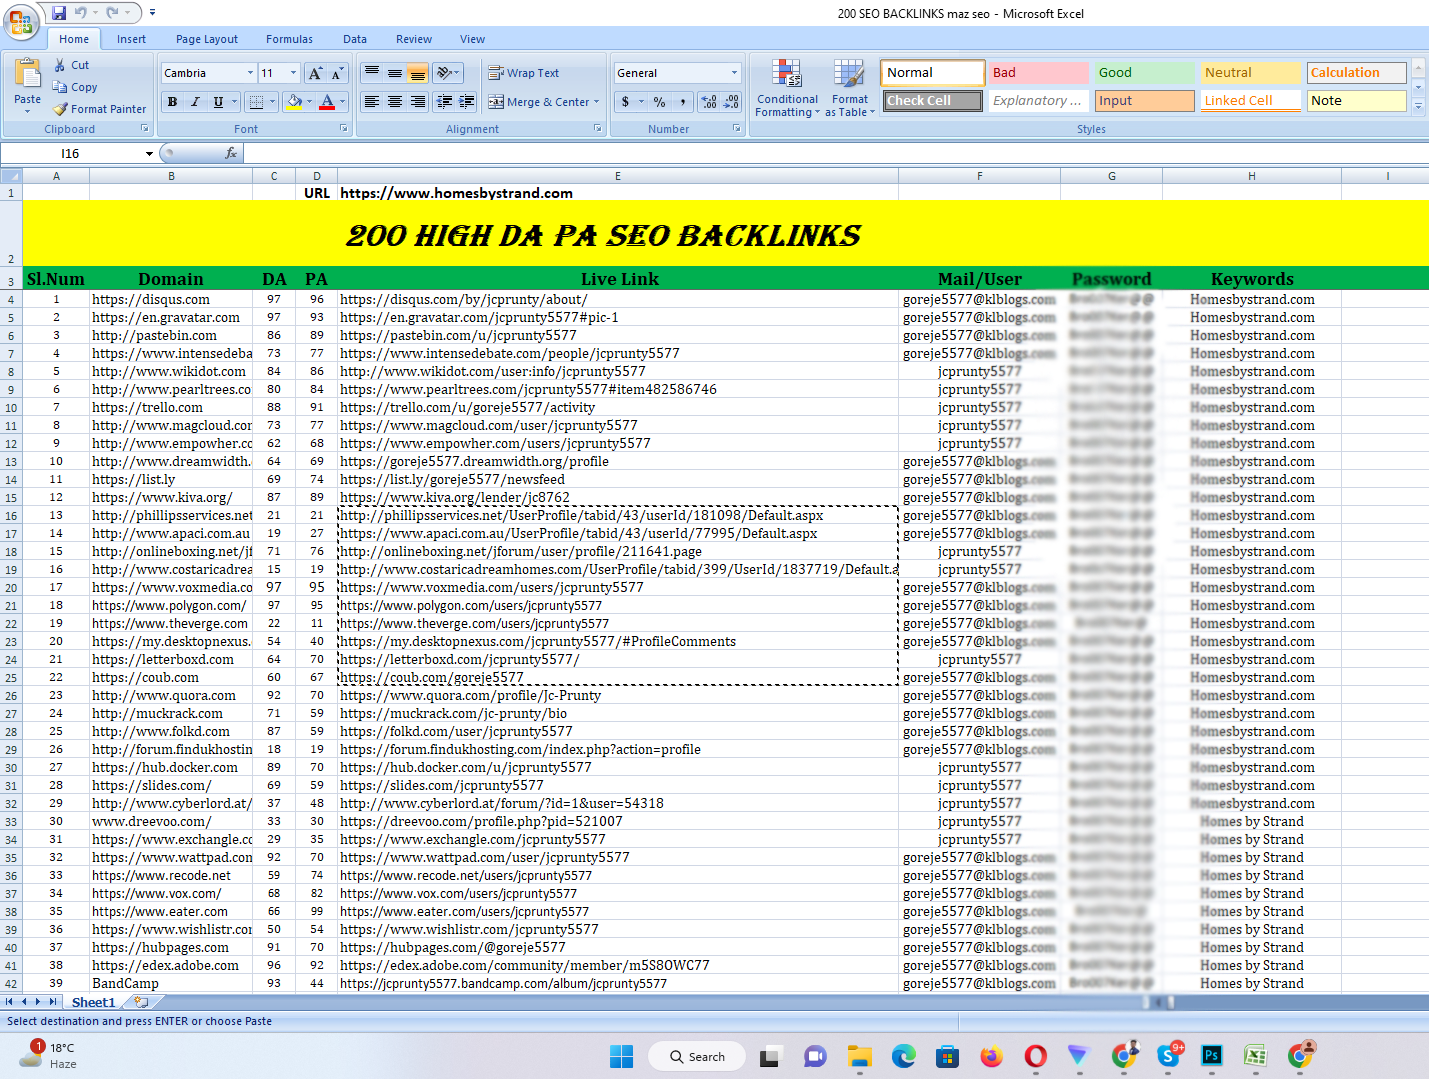The image size is (1429, 1079).
Task: Click the Percent Style icon
Action: tap(658, 101)
